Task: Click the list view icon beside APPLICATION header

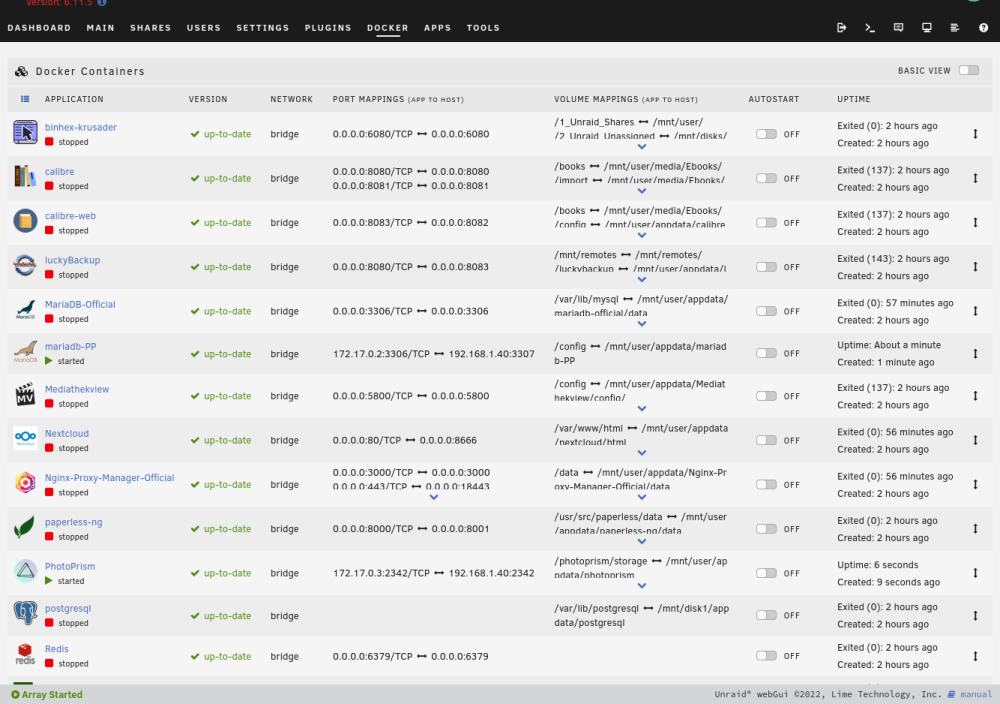Action: pos(25,99)
